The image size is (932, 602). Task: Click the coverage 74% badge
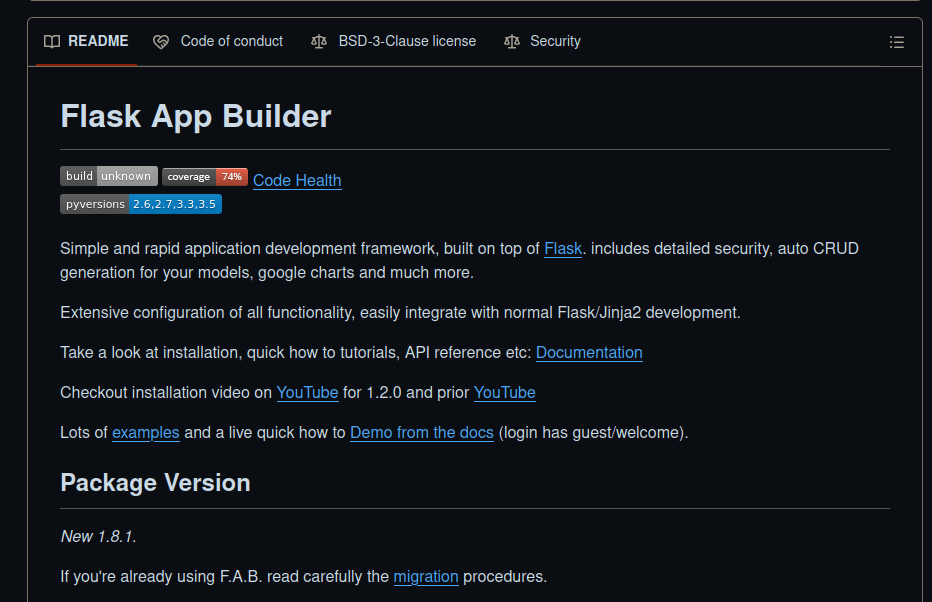pyautogui.click(x=204, y=176)
